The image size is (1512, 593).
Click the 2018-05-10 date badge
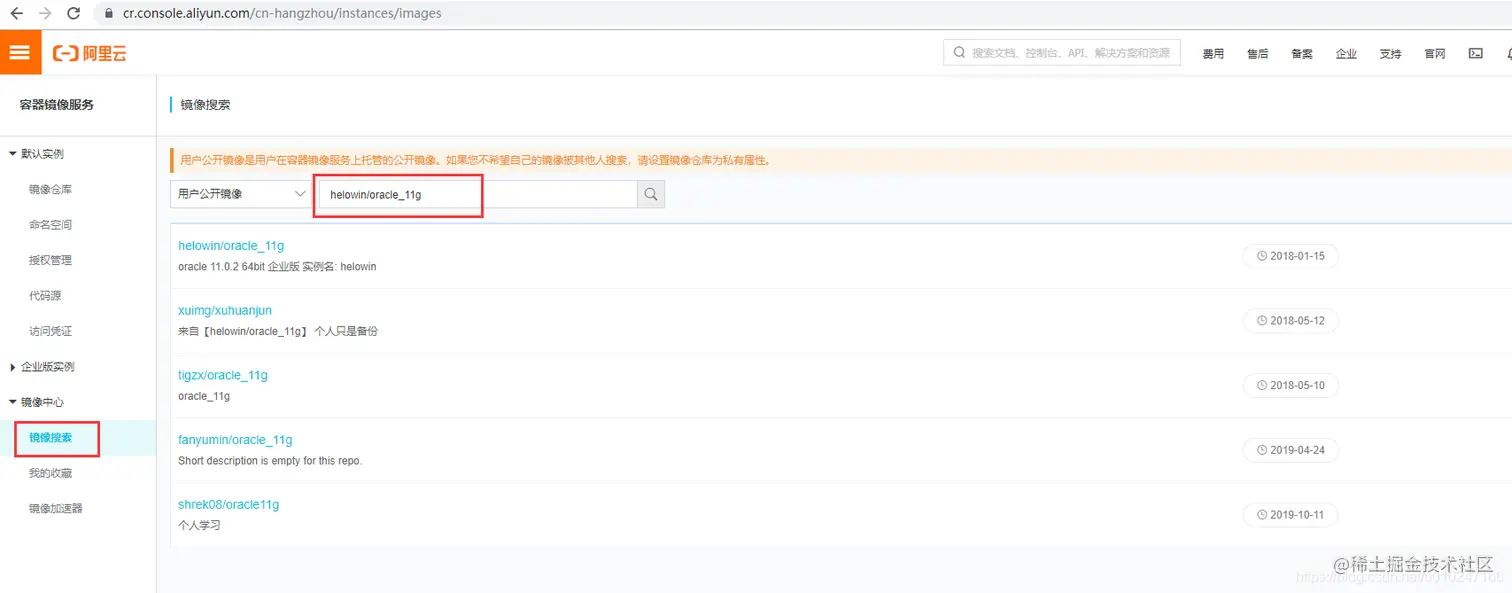(1290, 386)
